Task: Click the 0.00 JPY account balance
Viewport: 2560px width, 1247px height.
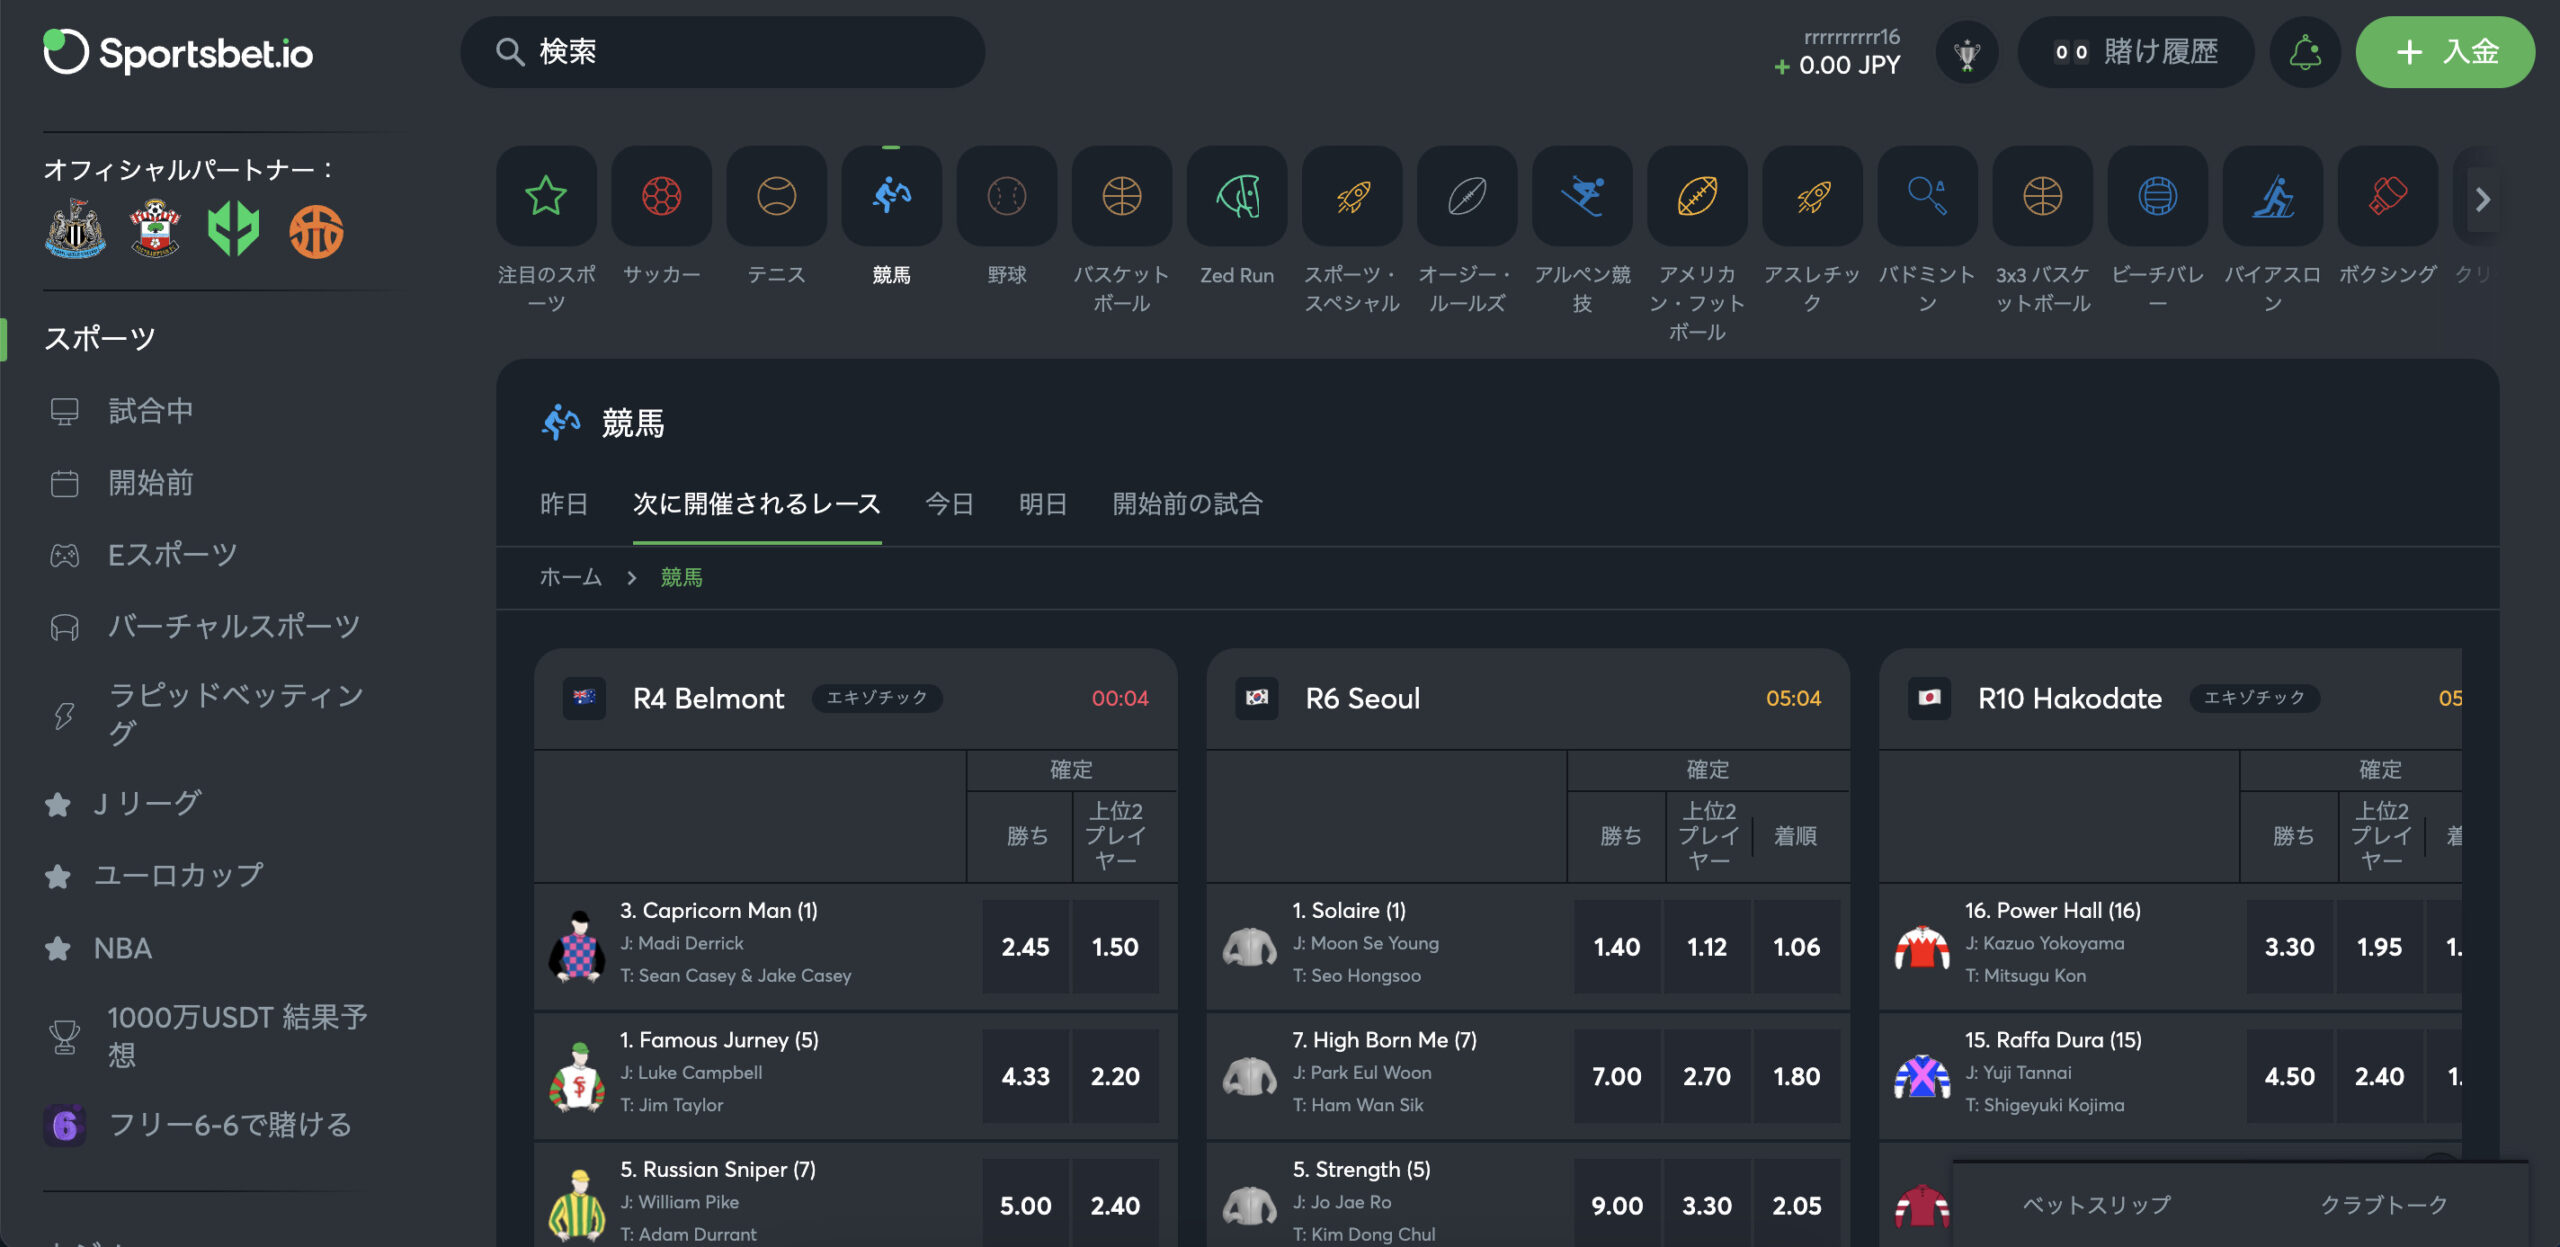Action: 1849,65
